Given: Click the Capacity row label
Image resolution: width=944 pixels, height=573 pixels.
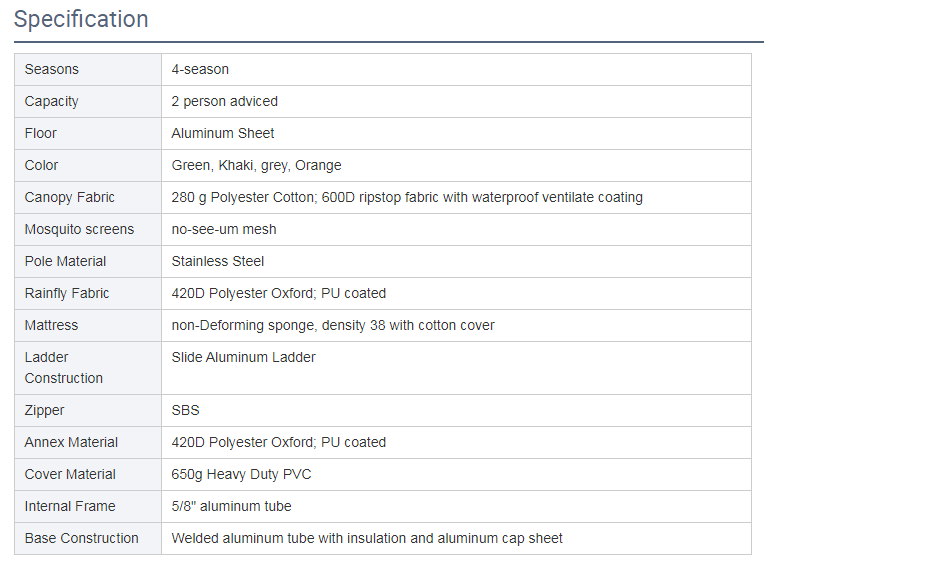Looking at the screenshot, I should click(52, 101).
